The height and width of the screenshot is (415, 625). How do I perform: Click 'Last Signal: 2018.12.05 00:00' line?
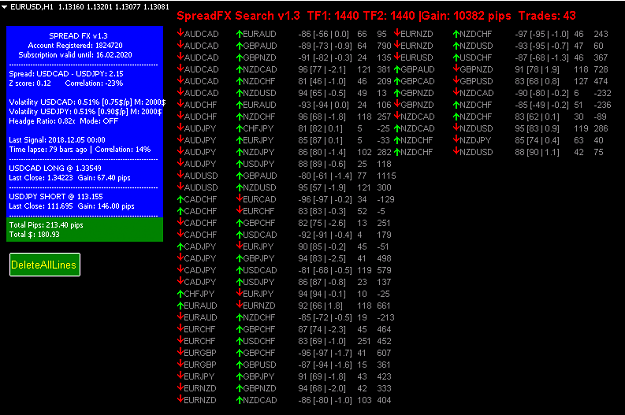pos(57,140)
